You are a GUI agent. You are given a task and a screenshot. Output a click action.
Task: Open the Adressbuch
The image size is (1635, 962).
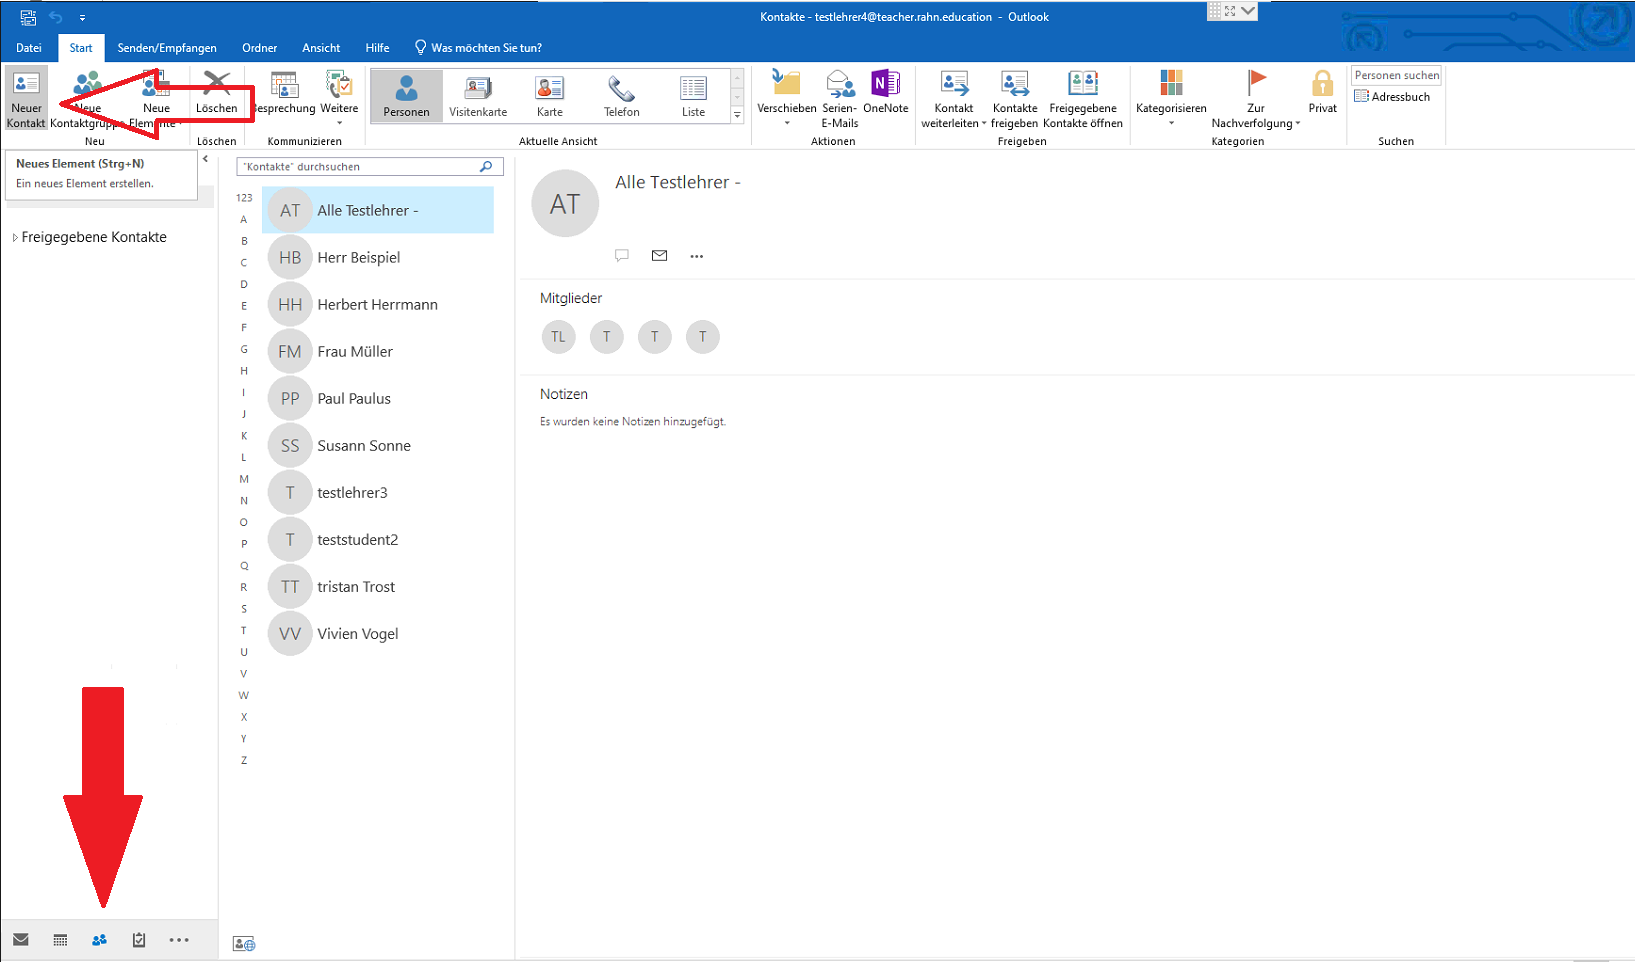tap(1391, 97)
